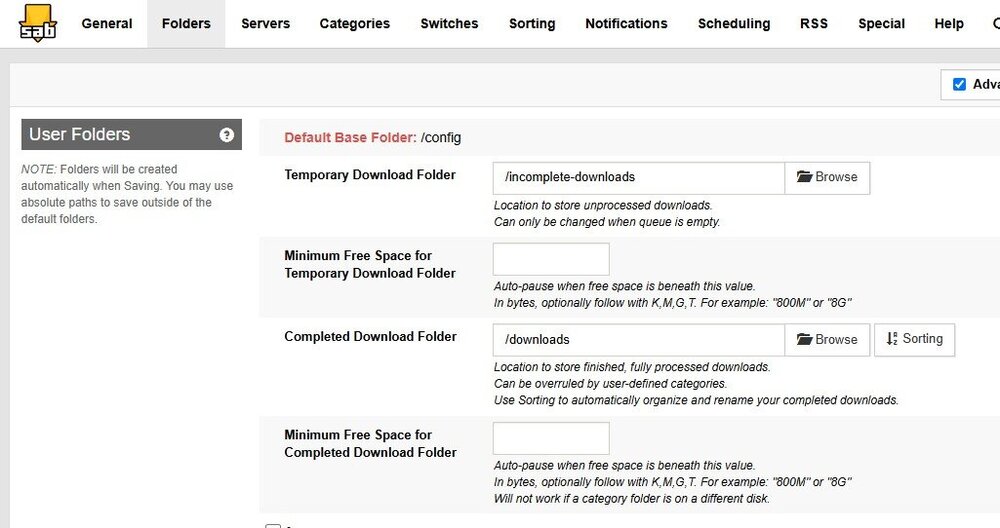1000x528 pixels.
Task: Open the Special tab
Action: 881,24
